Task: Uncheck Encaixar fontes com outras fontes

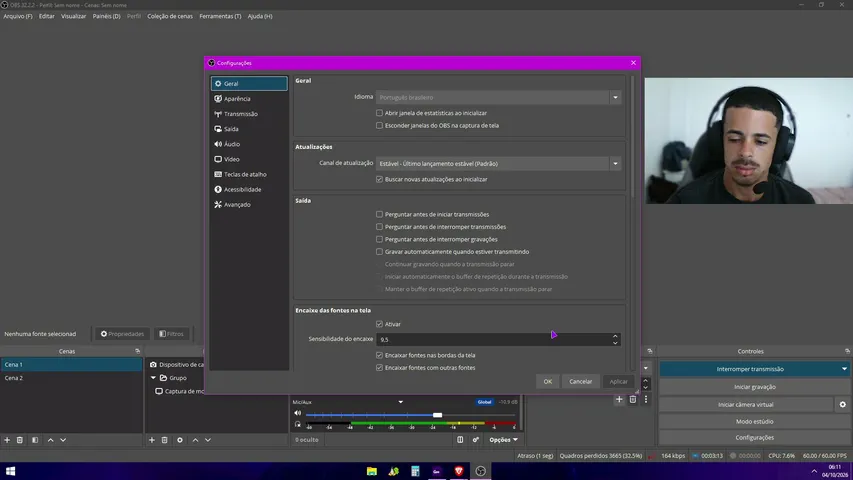Action: (379, 368)
